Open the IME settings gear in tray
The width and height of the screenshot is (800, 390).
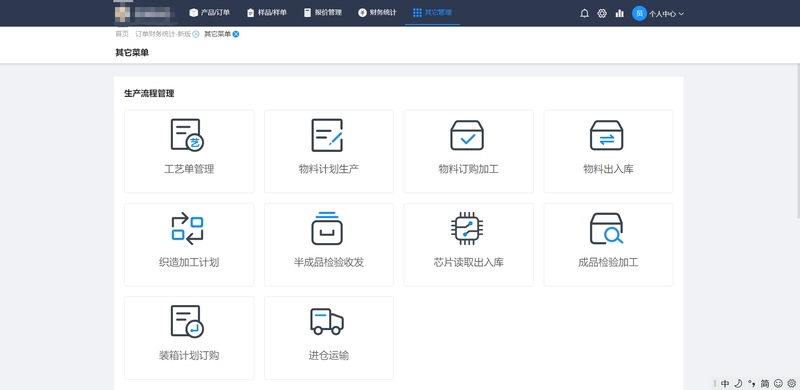[x=791, y=383]
